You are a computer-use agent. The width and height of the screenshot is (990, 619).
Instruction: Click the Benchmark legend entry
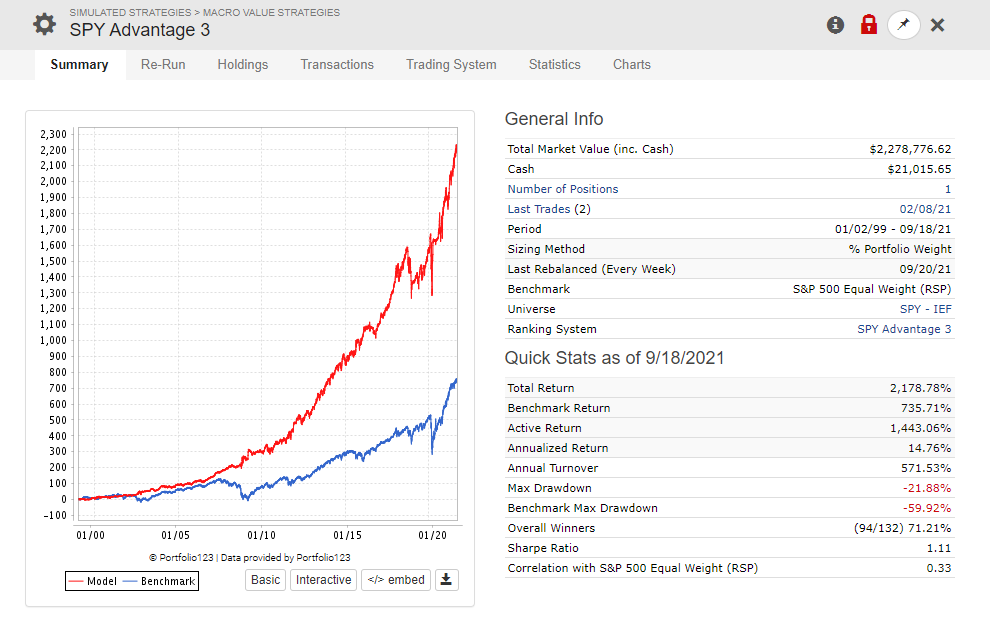[159, 581]
